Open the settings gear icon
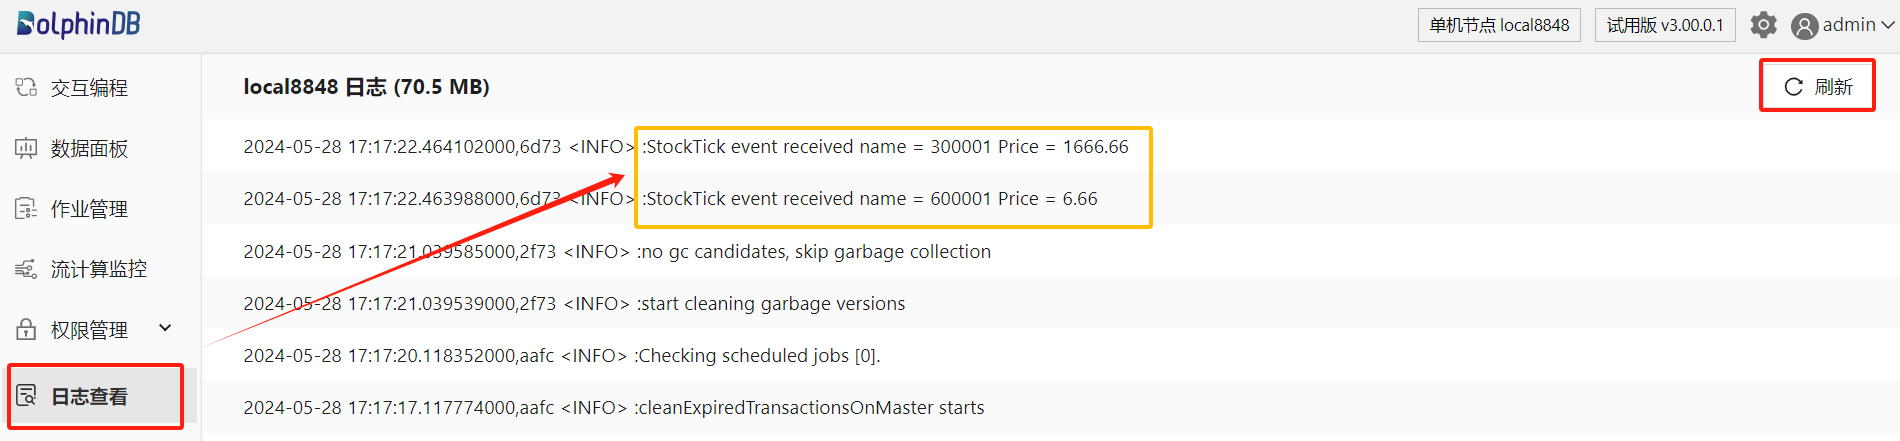Viewport: 1900px width, 441px height. (1764, 25)
